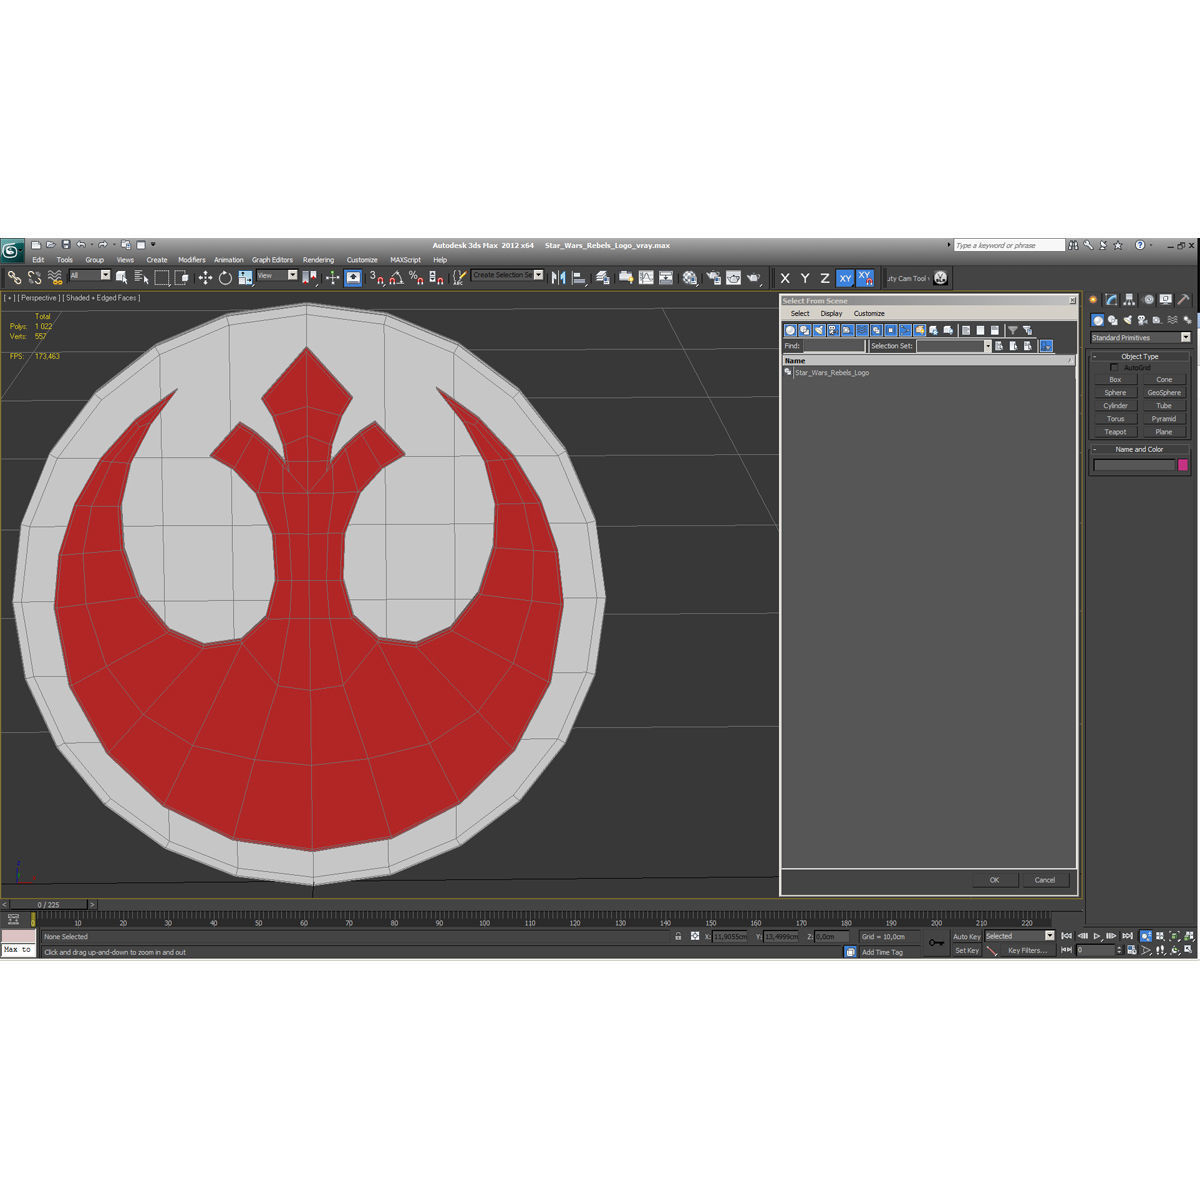
Task: Restrict to X axis constraint
Action: 785,278
